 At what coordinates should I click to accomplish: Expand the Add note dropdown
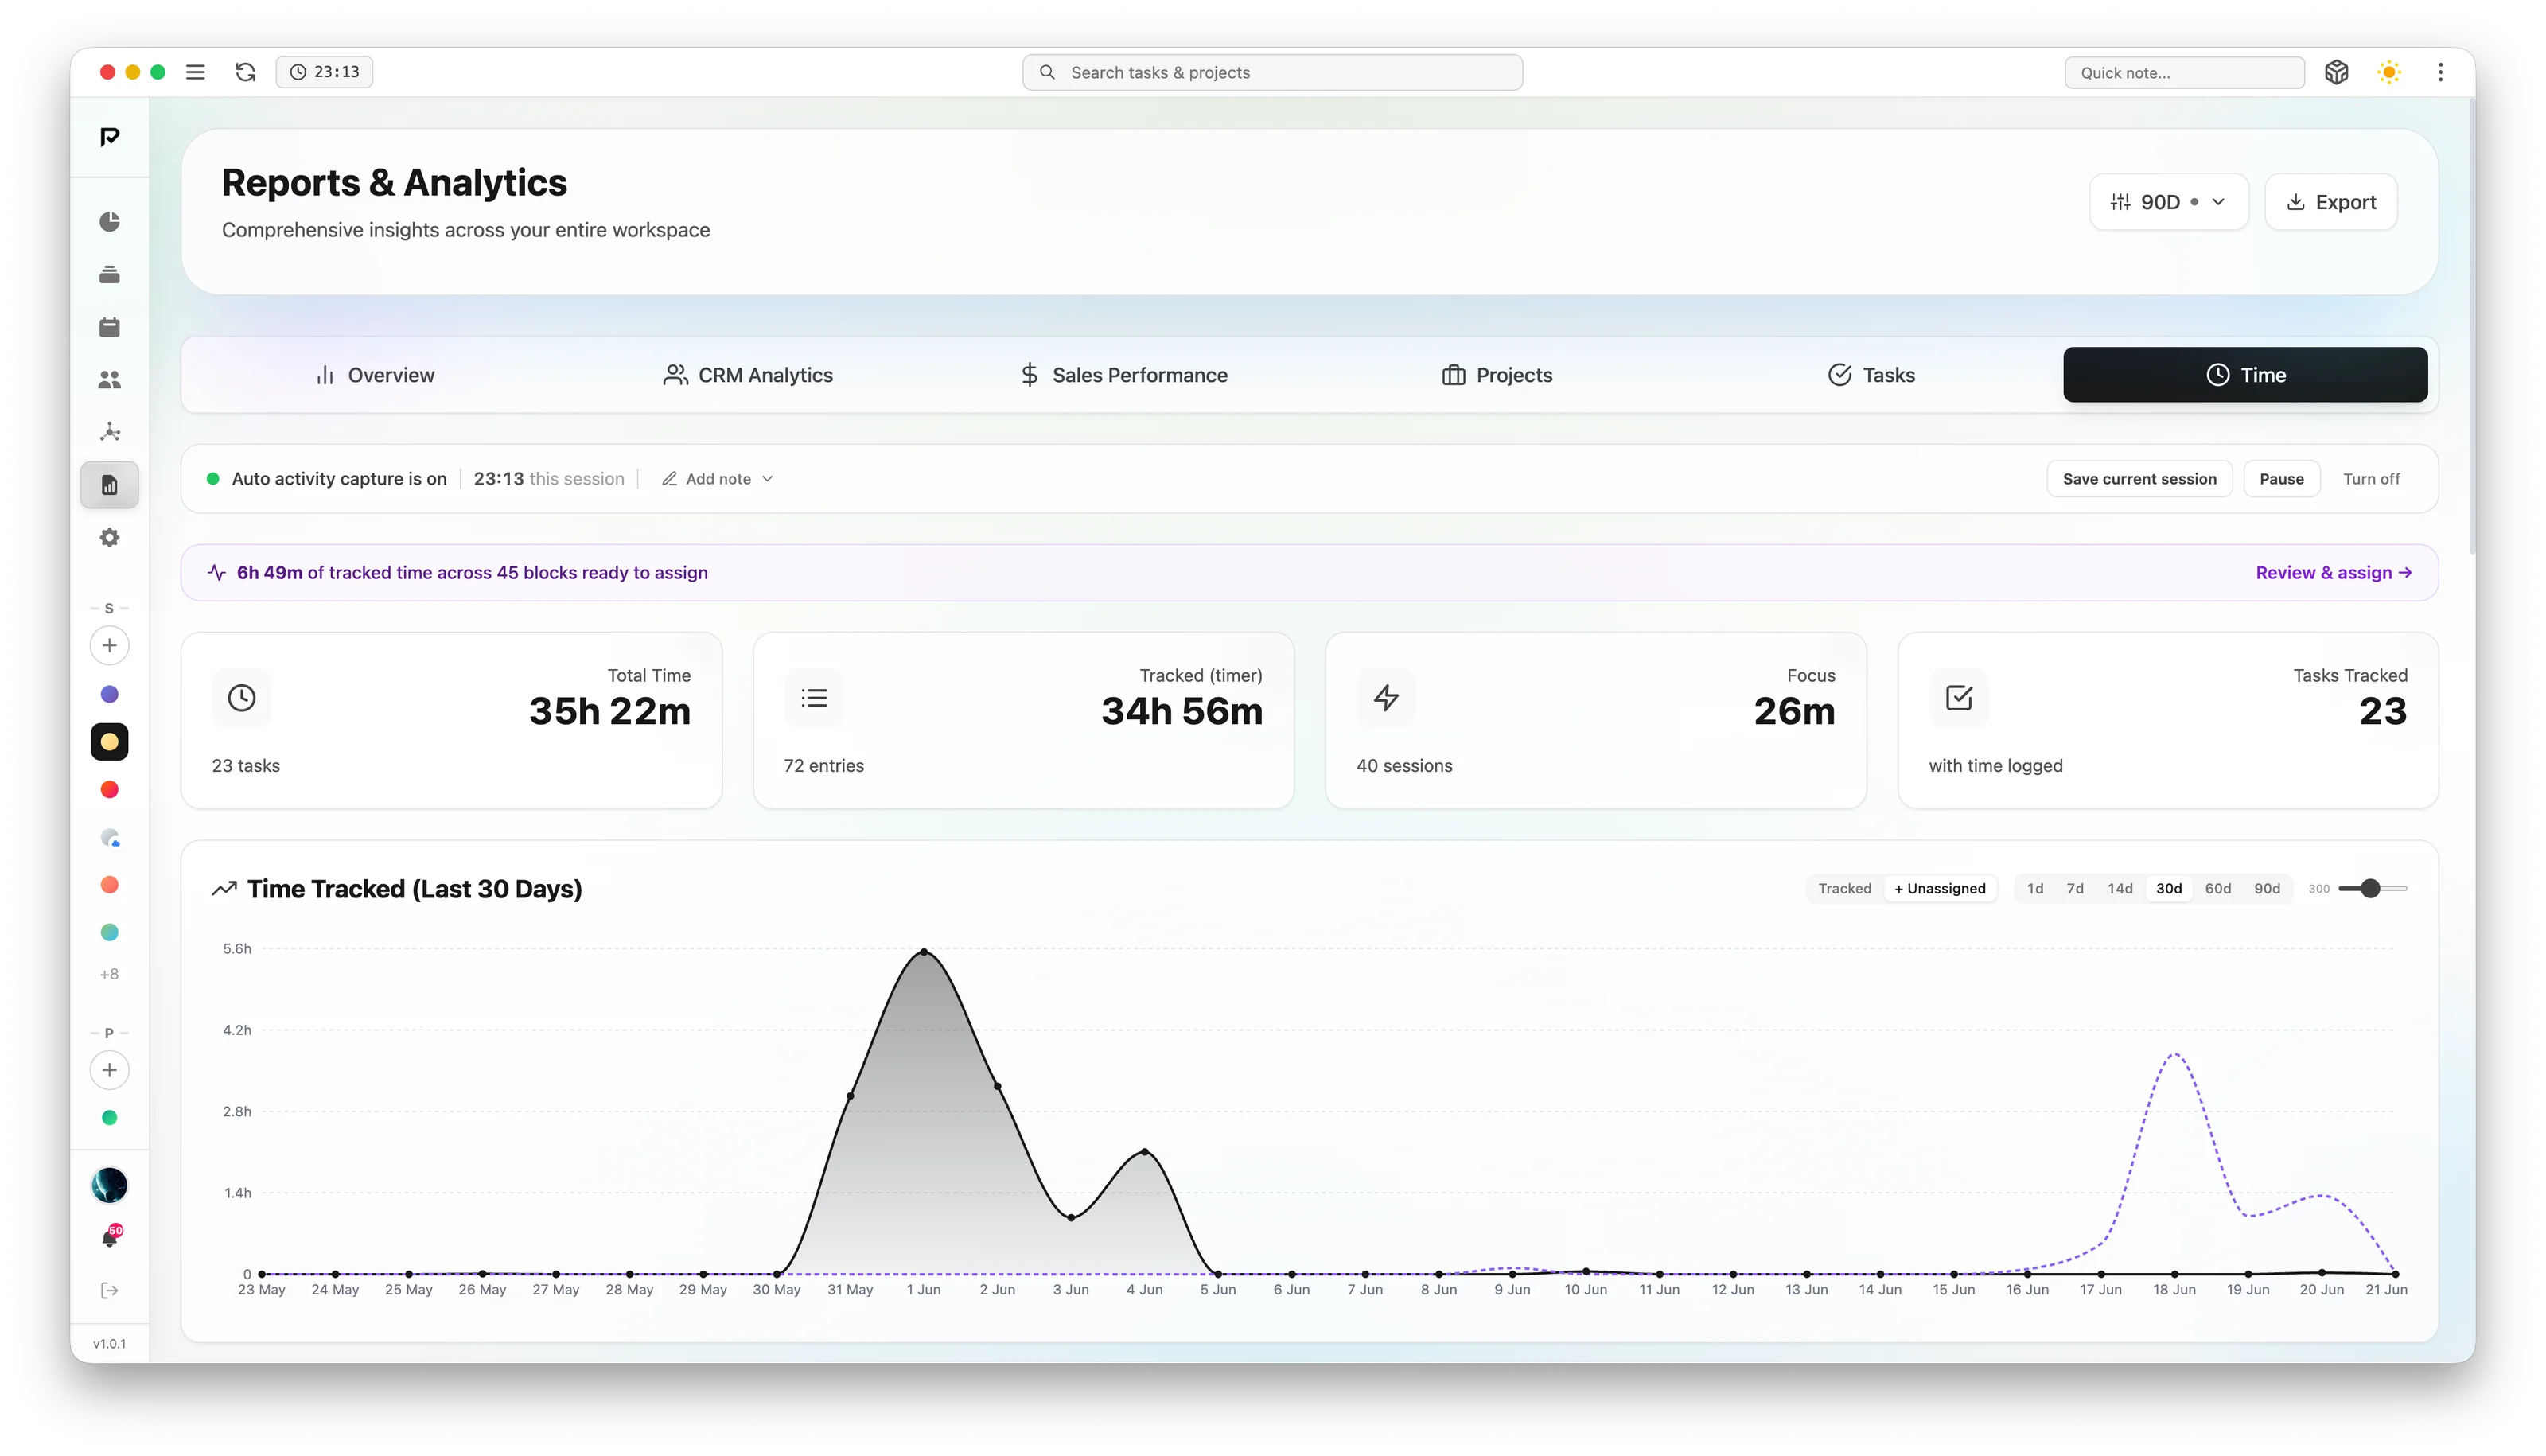(717, 479)
